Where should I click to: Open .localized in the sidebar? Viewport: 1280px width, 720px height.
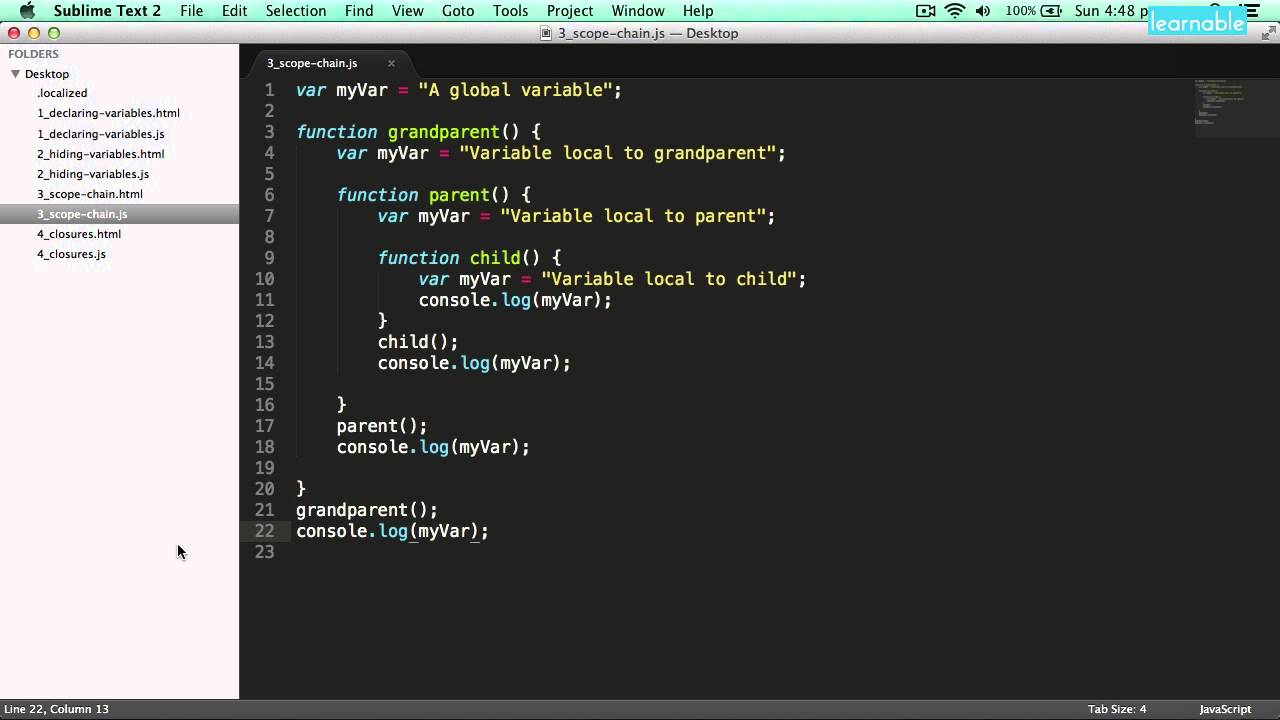pos(62,93)
